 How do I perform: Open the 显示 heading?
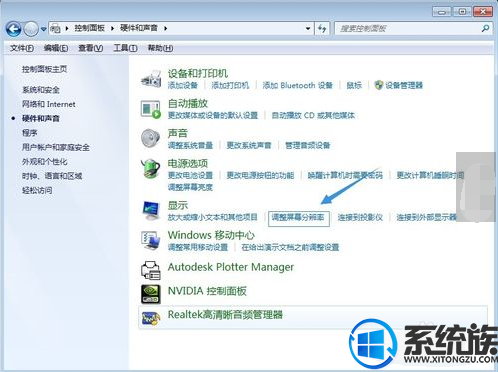[178, 205]
